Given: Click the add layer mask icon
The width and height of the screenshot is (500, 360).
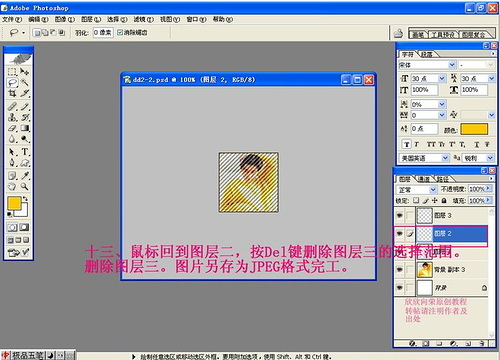Looking at the screenshot, I should click(x=426, y=343).
